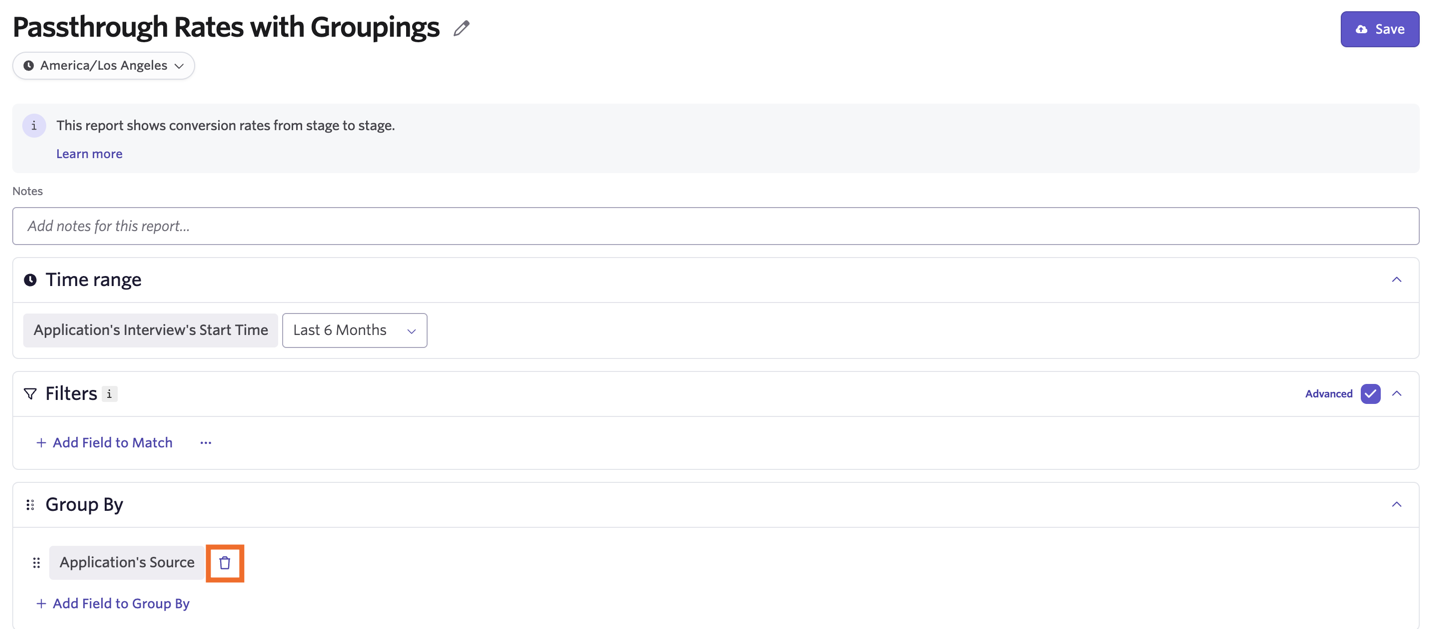The width and height of the screenshot is (1433, 629).
Task: Click the Filters info icon
Action: coord(110,394)
